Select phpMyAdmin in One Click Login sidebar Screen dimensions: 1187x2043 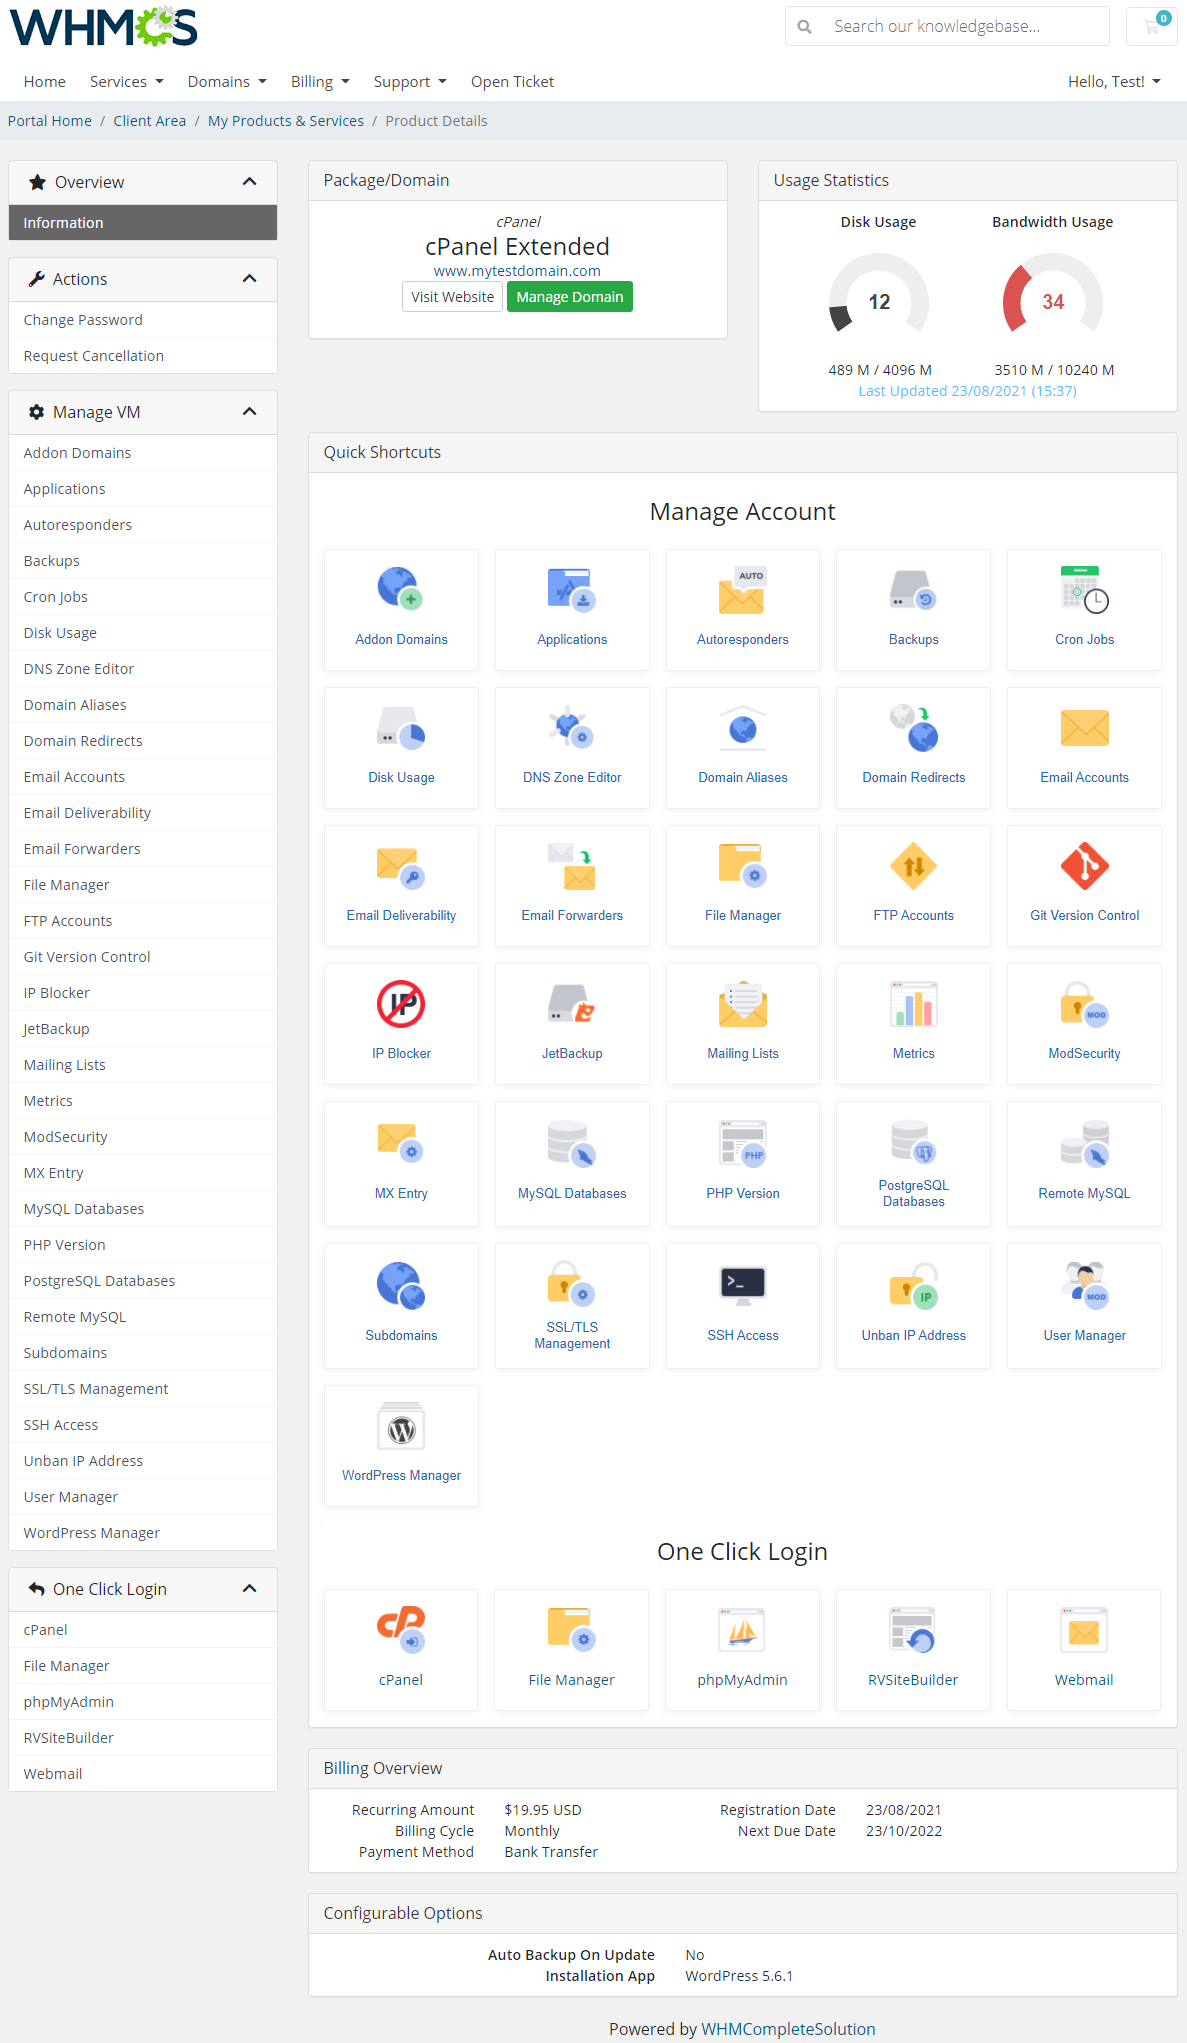coord(143,1702)
